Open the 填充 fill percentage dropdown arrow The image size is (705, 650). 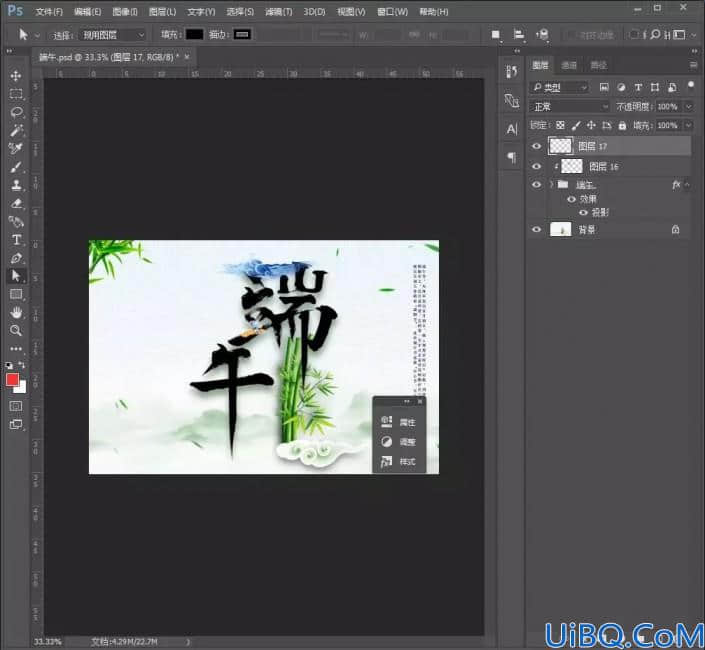(x=688, y=125)
